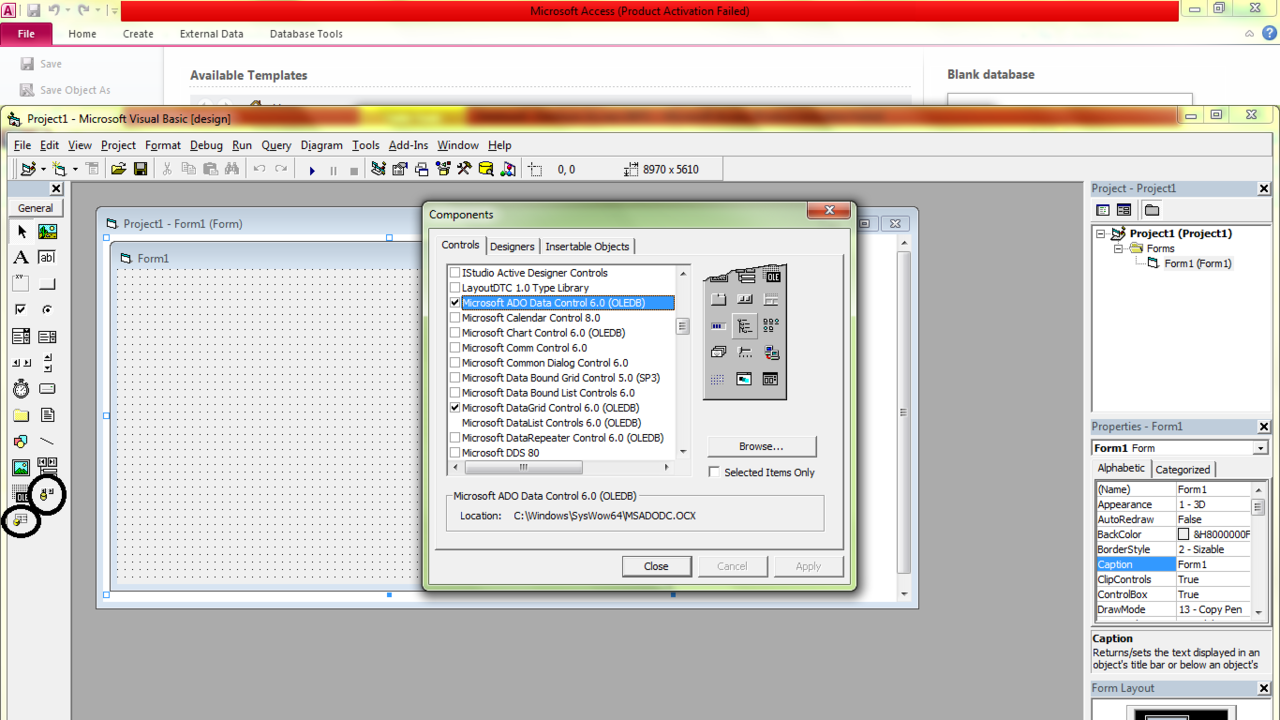Start the program with Run arrow
Screen dimensions: 1280x720
pos(312,170)
